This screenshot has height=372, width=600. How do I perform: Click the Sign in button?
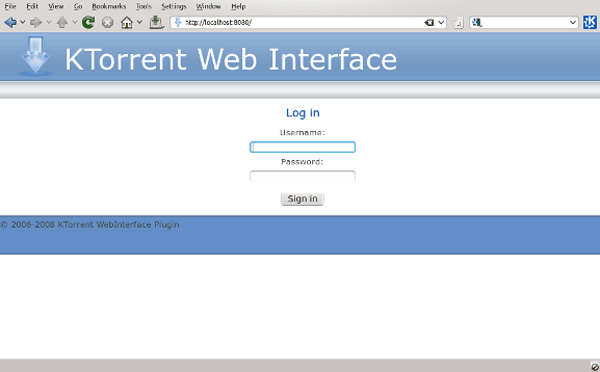click(303, 199)
